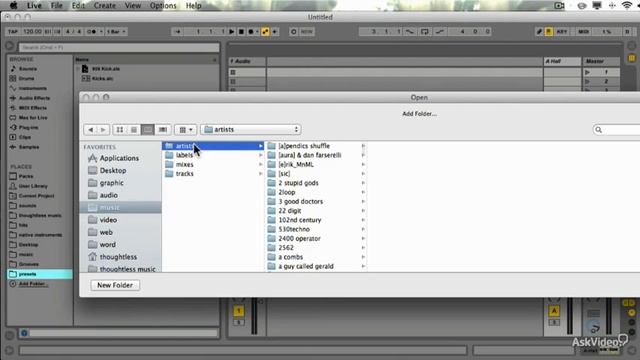Switch Open dialog to list view
This screenshot has height=360, width=640.
click(133, 130)
